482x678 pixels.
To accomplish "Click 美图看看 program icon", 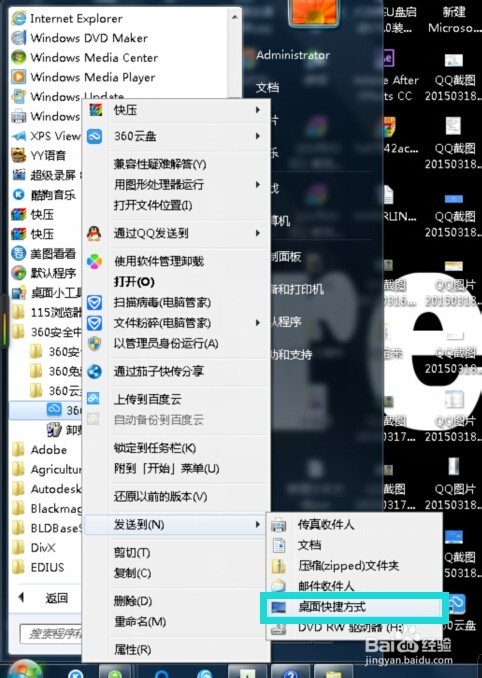I will tap(19, 253).
